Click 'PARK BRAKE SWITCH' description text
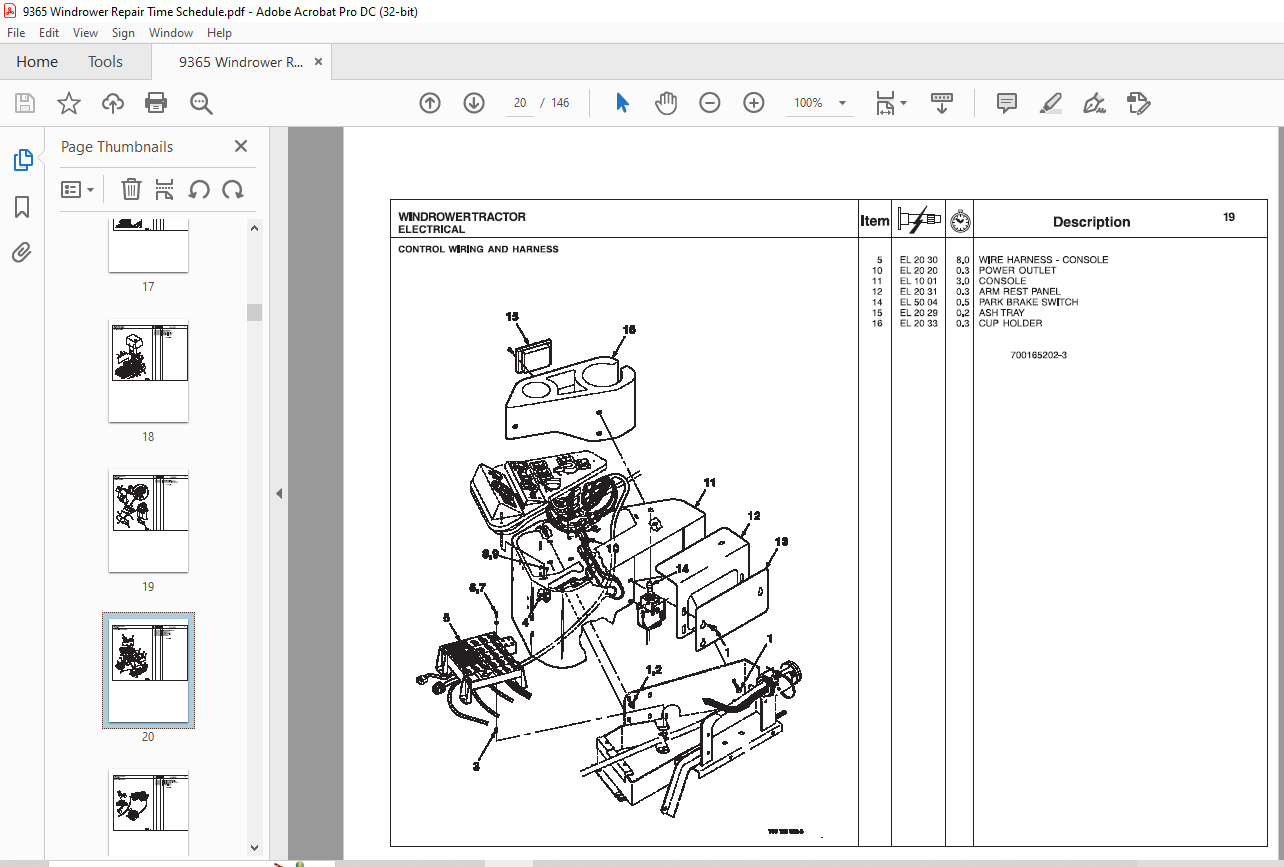 coord(1028,302)
